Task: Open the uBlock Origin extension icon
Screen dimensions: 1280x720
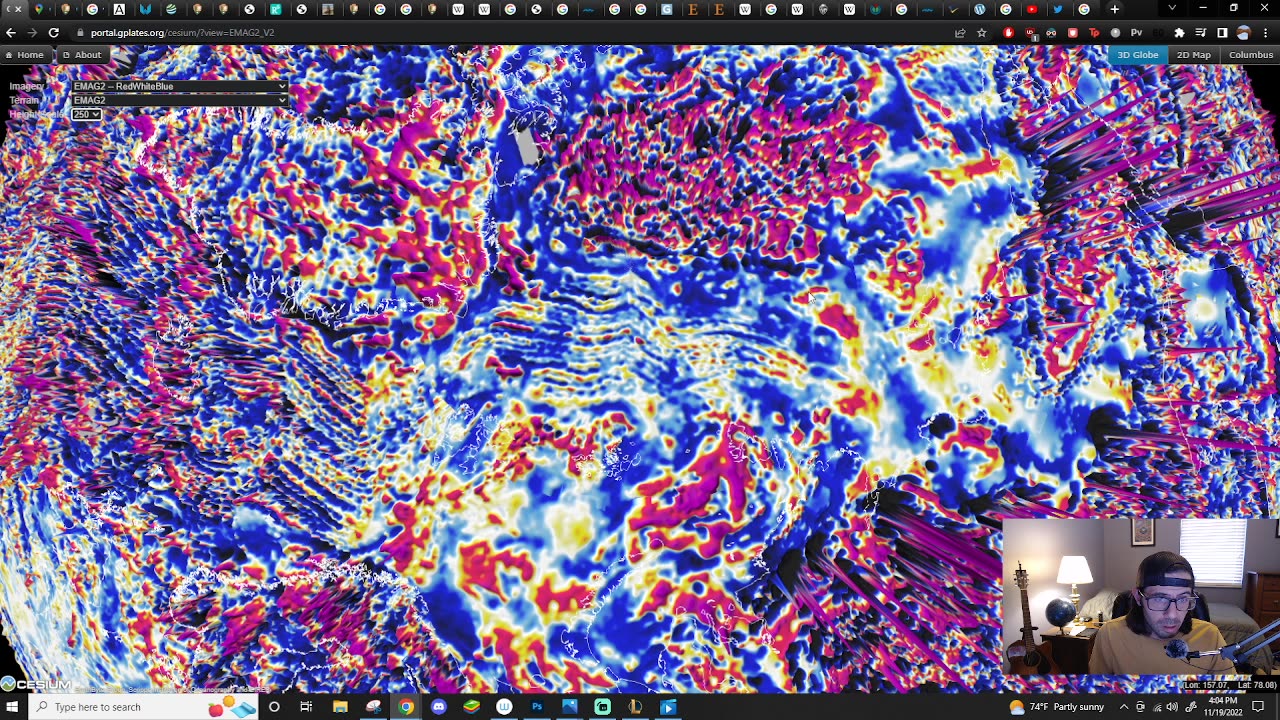Action: [1030, 33]
